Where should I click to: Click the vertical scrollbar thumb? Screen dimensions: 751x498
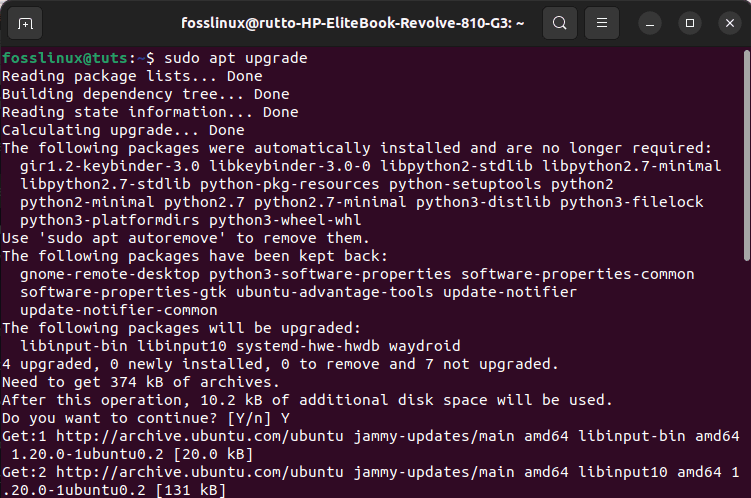click(747, 155)
